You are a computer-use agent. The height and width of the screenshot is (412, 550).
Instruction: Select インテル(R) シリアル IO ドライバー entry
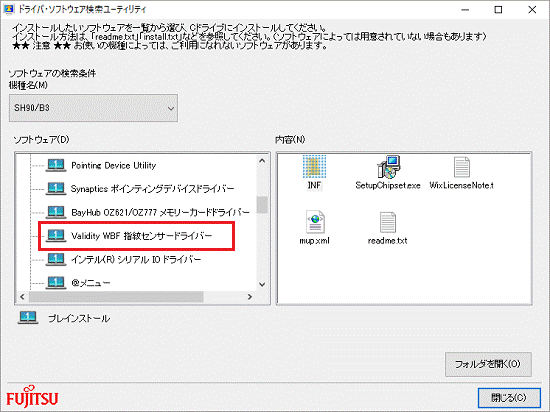pos(136,259)
